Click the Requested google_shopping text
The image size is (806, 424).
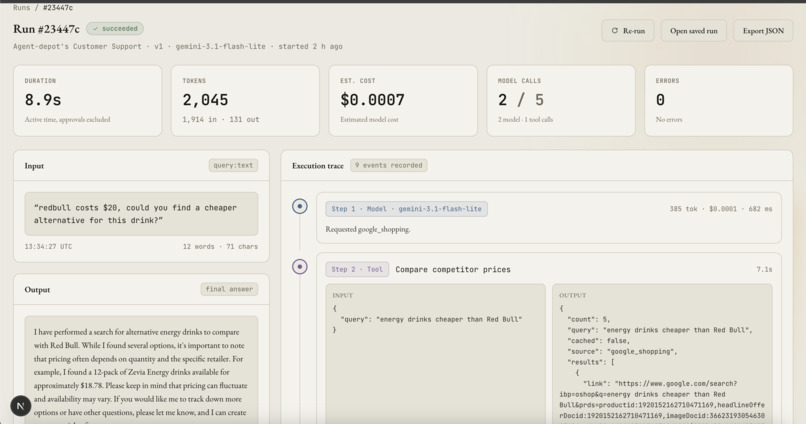coord(368,229)
